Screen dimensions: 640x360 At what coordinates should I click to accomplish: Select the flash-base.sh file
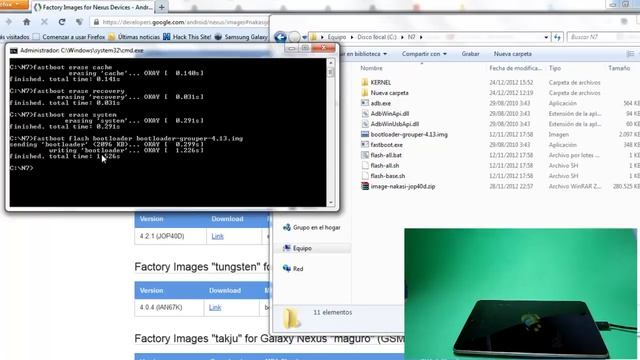387,176
